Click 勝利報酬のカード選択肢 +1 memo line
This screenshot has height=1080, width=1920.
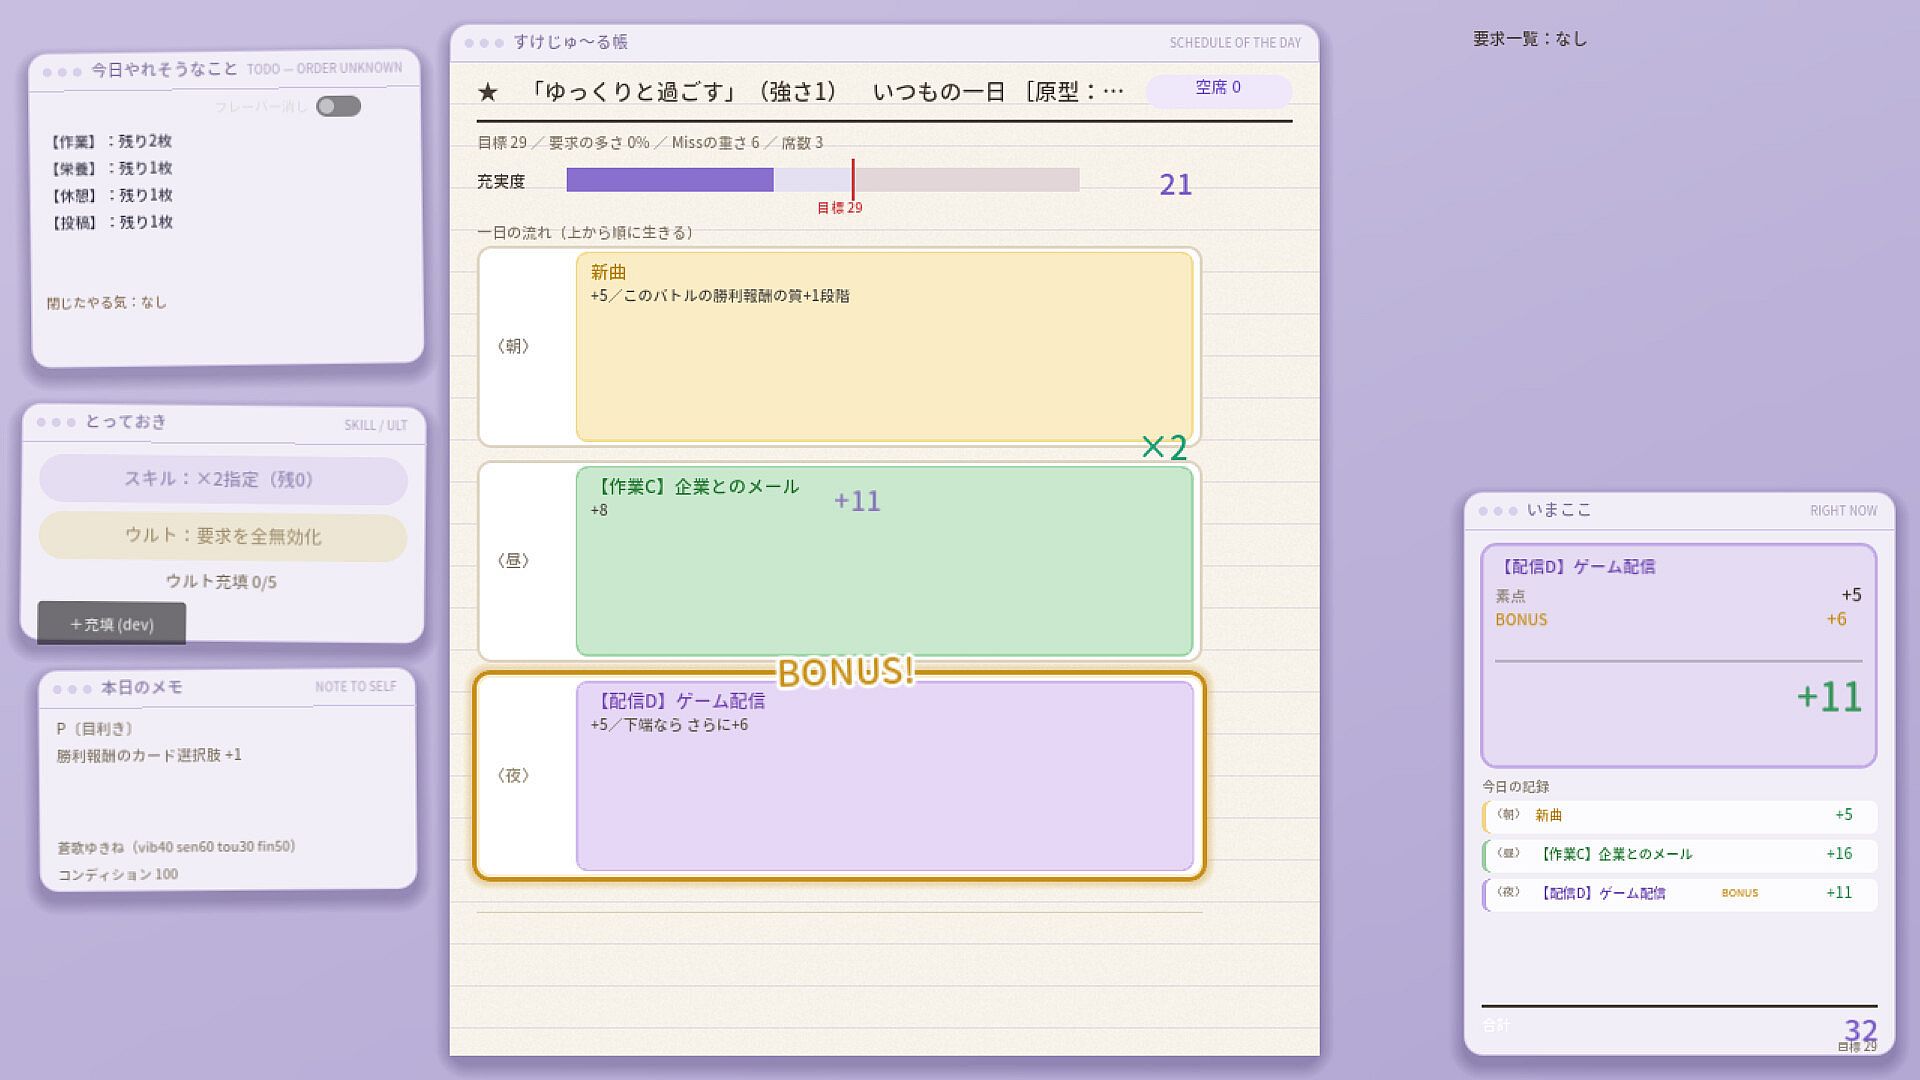tap(149, 755)
